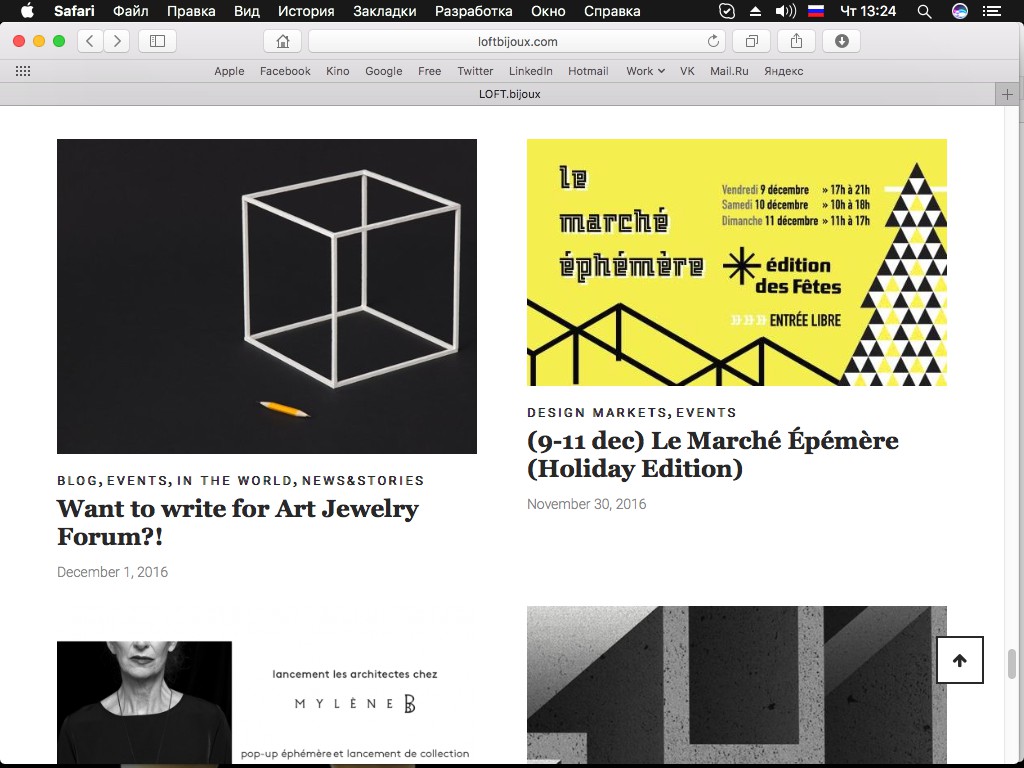Click 'November 30, 2016' date text
The height and width of the screenshot is (768, 1024).
[586, 504]
